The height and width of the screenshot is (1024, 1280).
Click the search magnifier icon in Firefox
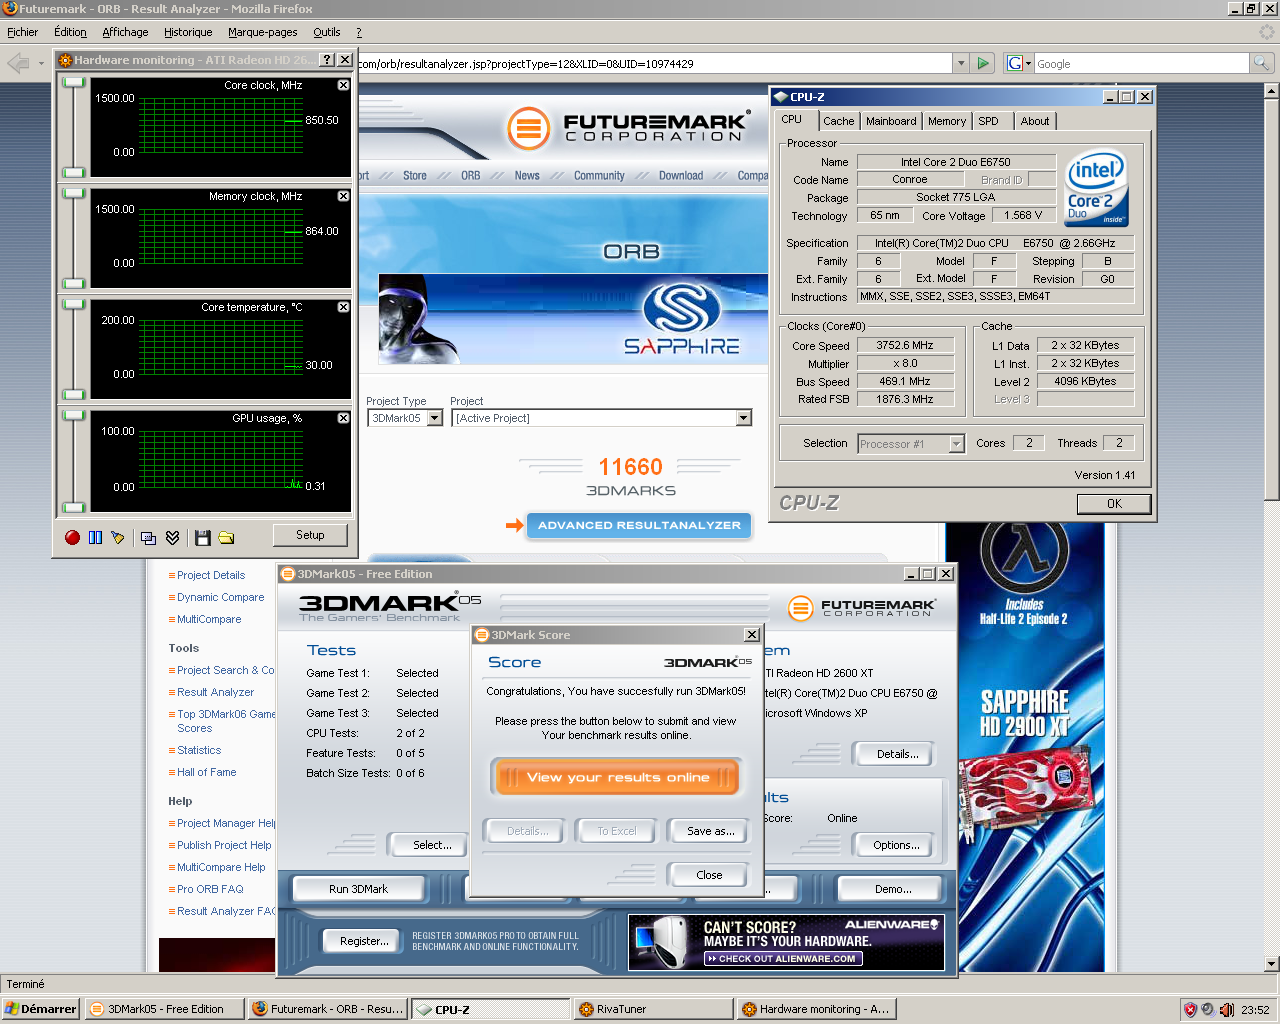(1261, 63)
